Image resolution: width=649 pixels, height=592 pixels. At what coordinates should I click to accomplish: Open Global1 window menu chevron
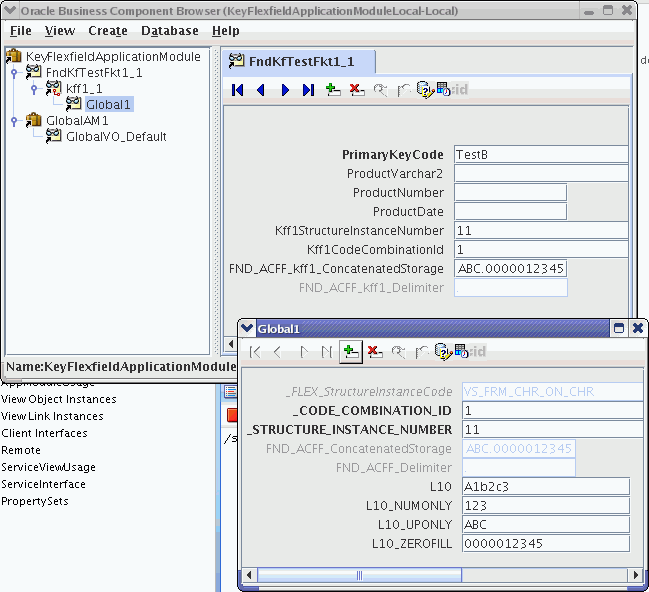[x=247, y=329]
